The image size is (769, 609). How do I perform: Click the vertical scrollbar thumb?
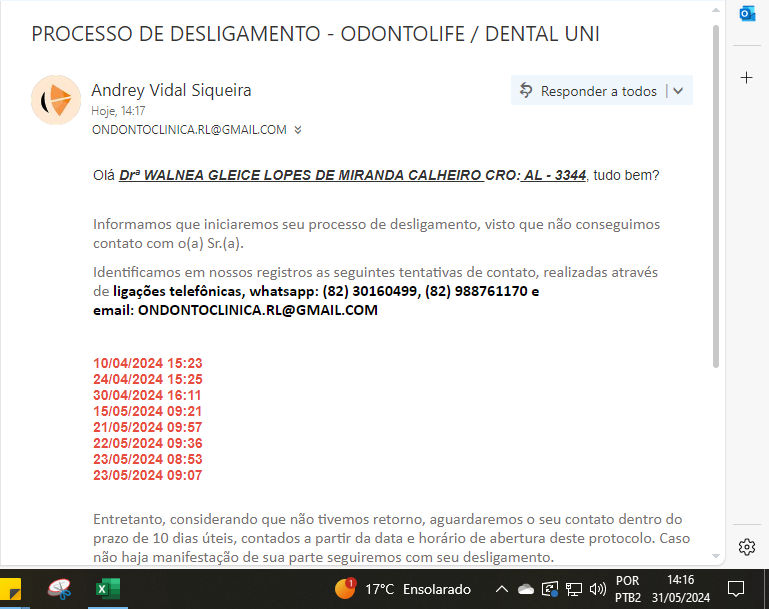coord(716,196)
